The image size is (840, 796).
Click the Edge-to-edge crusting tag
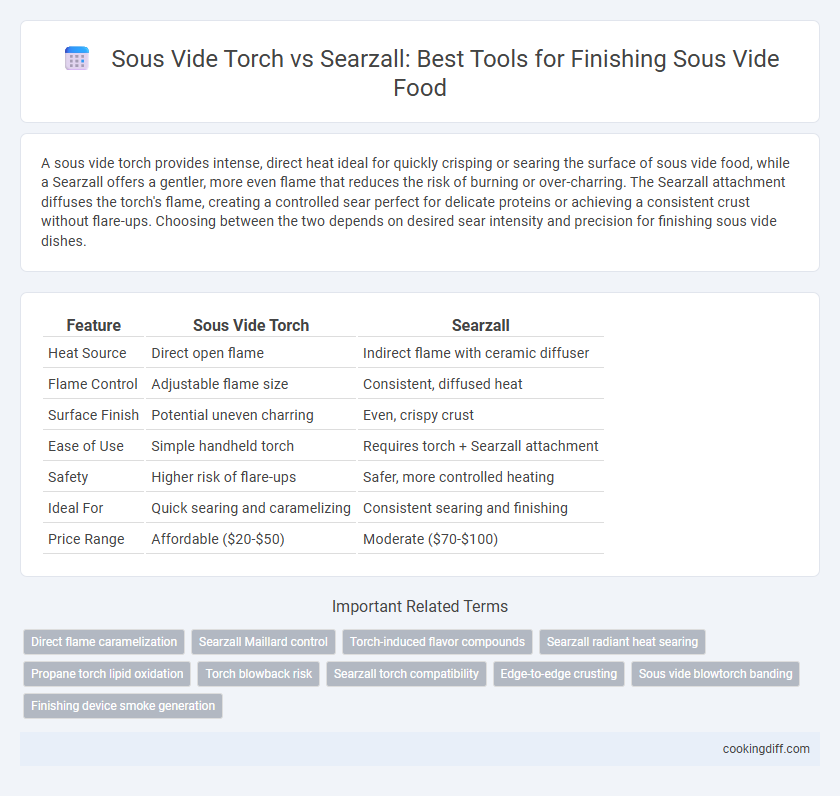tap(559, 674)
